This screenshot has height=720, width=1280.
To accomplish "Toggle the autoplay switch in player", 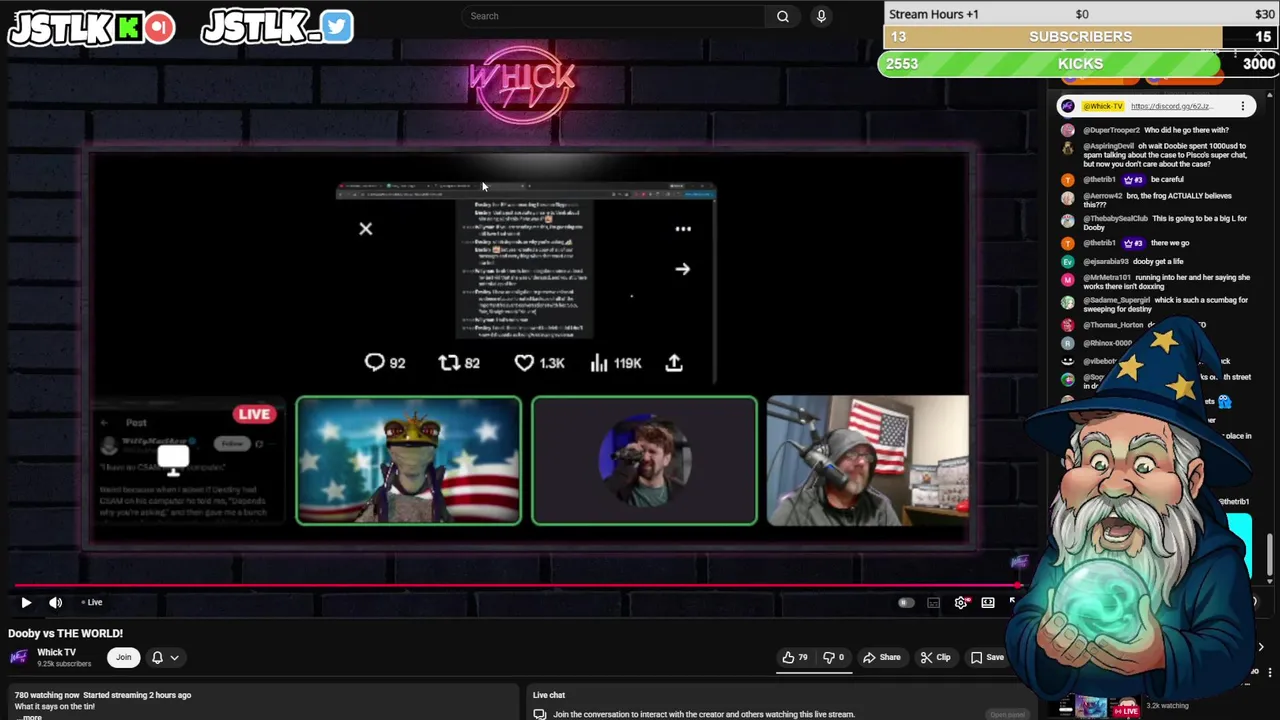I will point(906,602).
